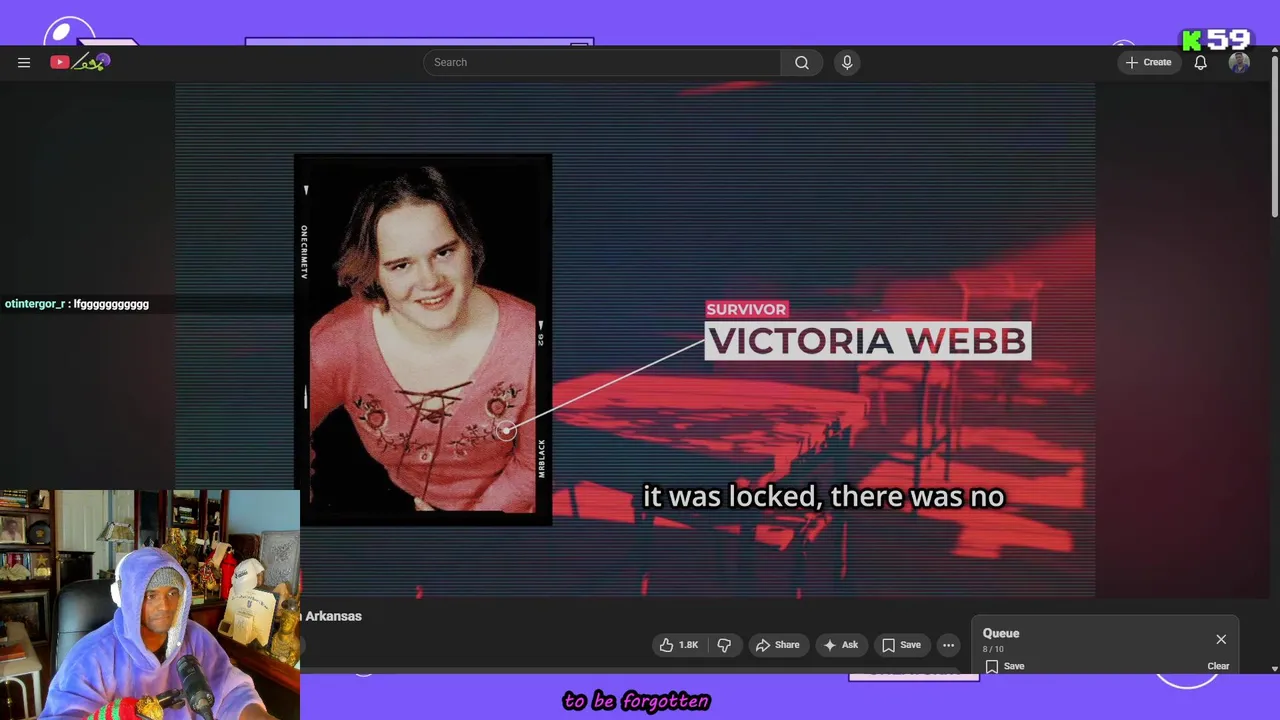The width and height of the screenshot is (1280, 720).
Task: Open more actions three-dot menu
Action: click(x=949, y=645)
